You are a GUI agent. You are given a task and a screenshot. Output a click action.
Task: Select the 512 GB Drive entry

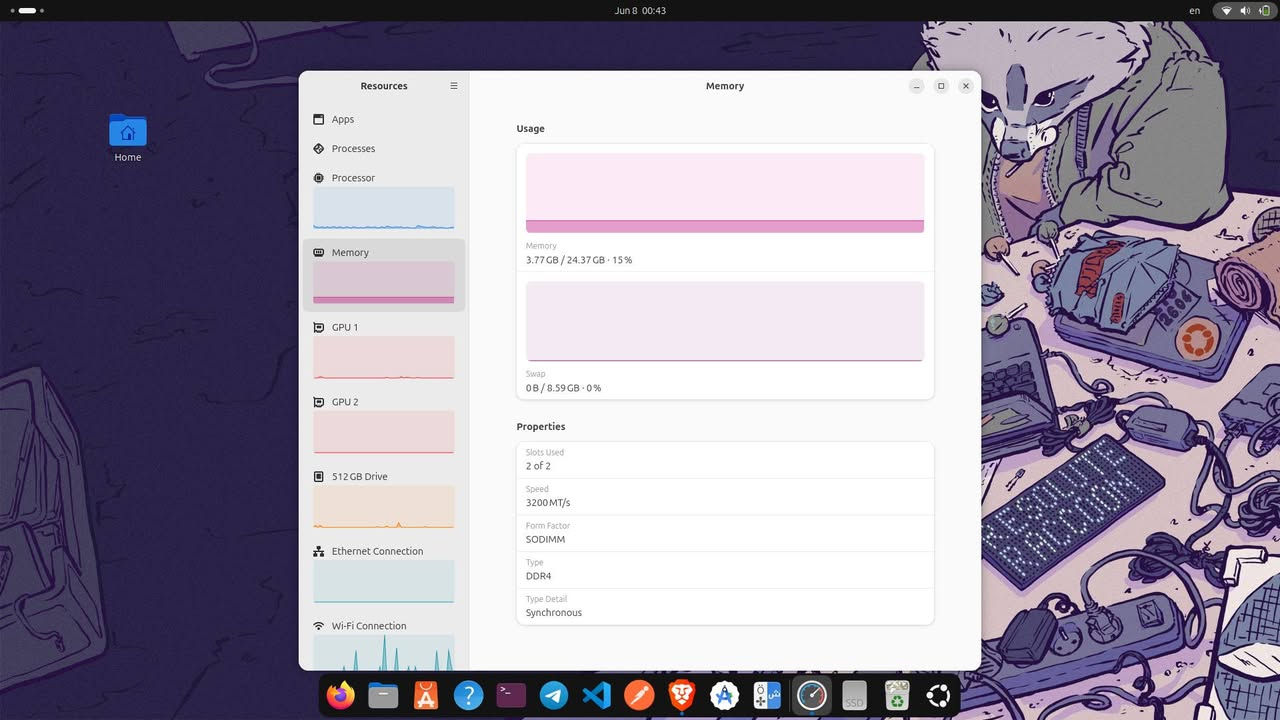pos(384,500)
